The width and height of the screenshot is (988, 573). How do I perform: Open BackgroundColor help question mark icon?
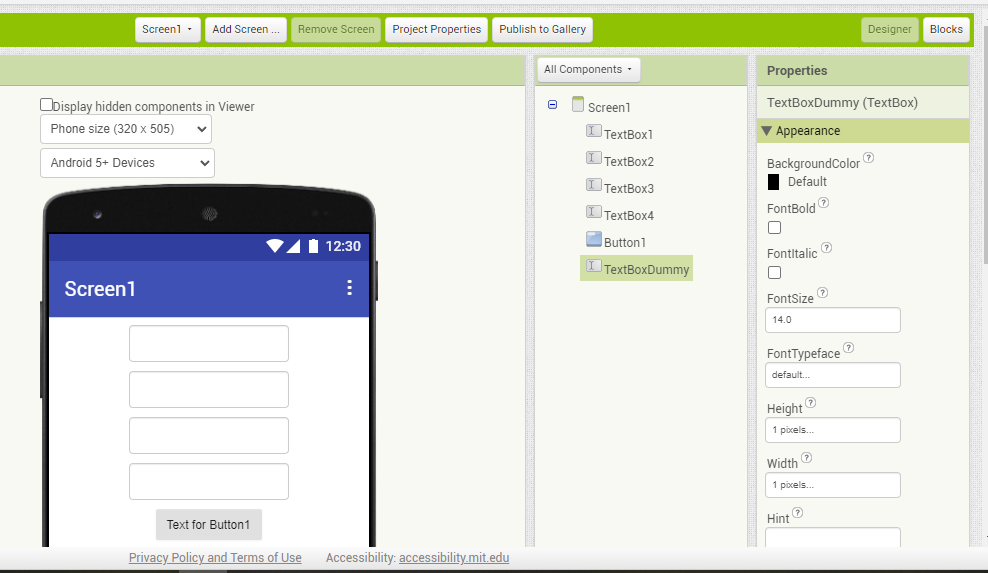[x=868, y=158]
